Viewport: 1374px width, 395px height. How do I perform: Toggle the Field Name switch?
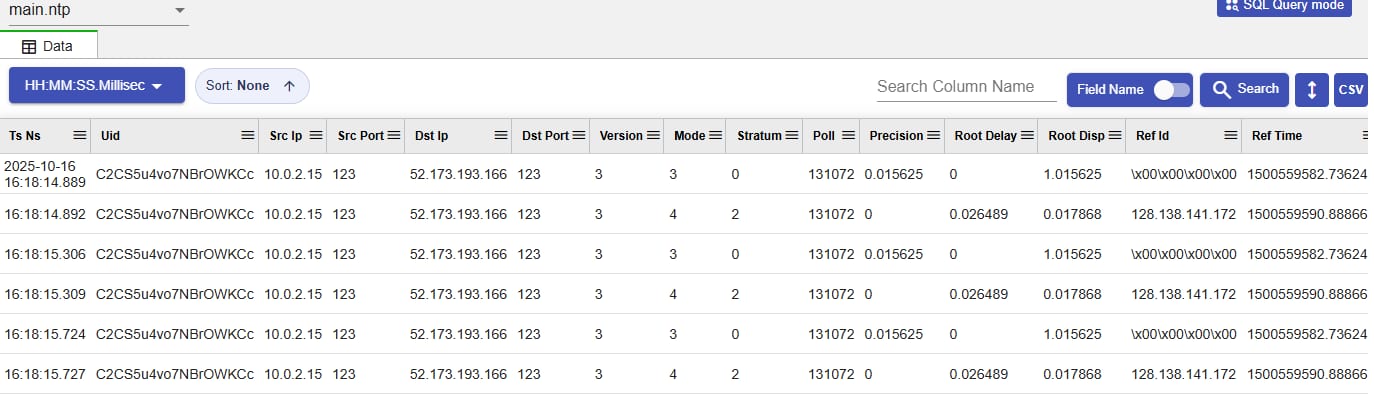(x=1172, y=89)
